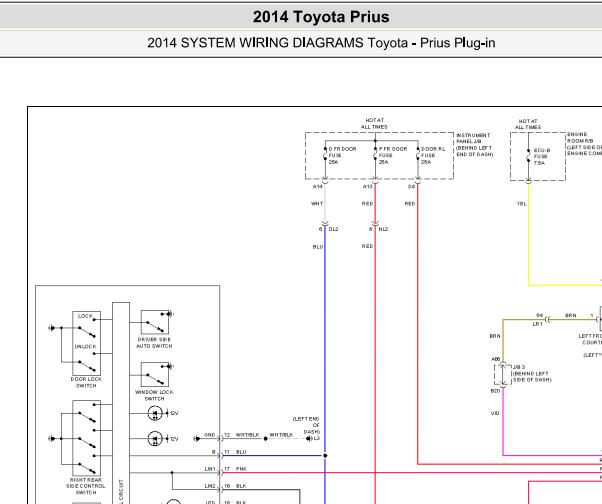
Task: Click the window lock switch symbol
Action: tap(155, 374)
